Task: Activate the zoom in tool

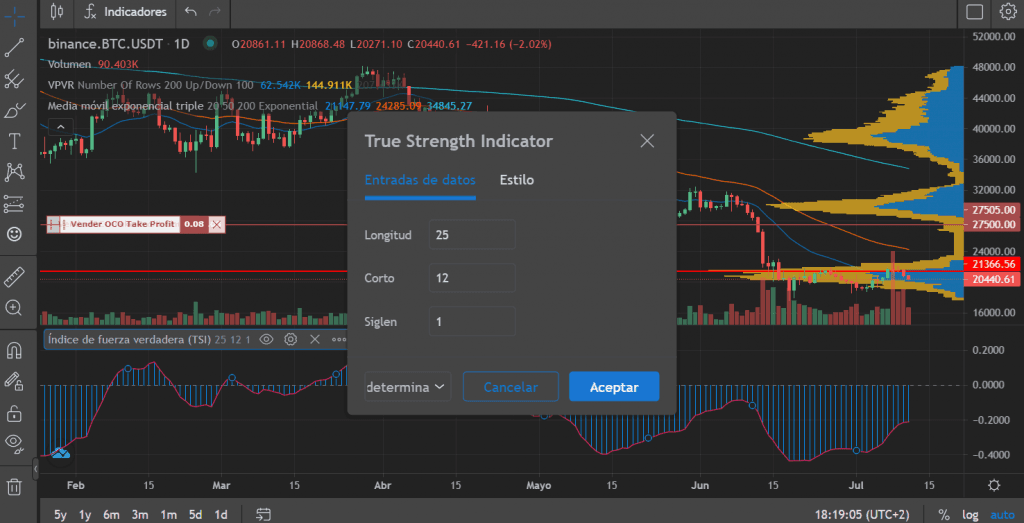Action: 14,308
